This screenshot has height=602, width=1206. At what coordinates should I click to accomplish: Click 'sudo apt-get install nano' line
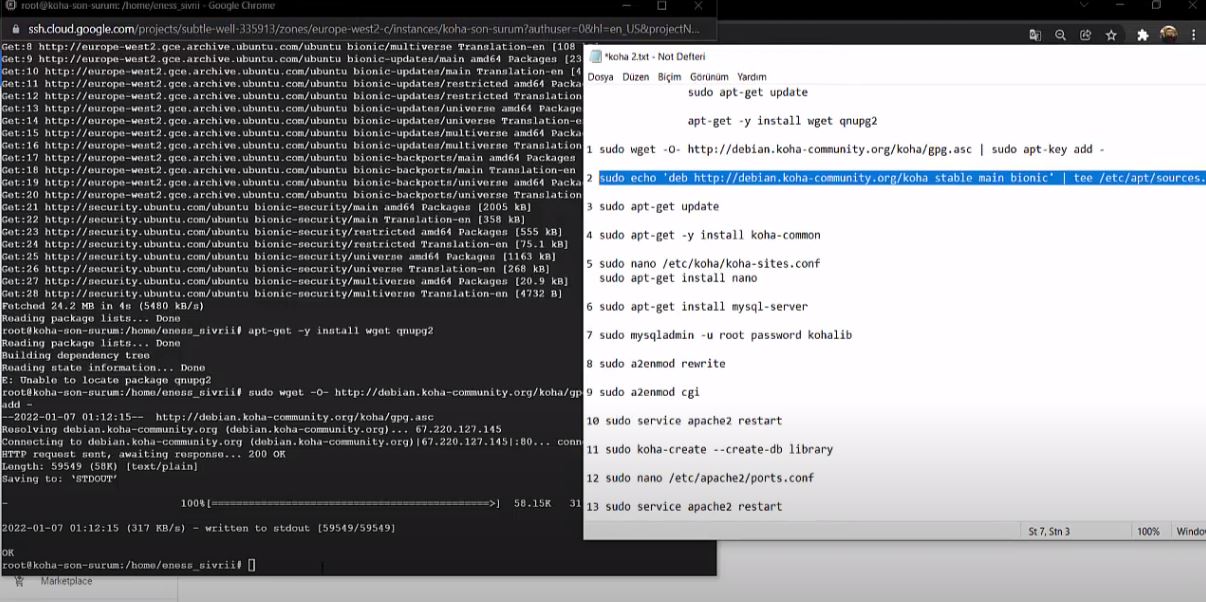678,278
